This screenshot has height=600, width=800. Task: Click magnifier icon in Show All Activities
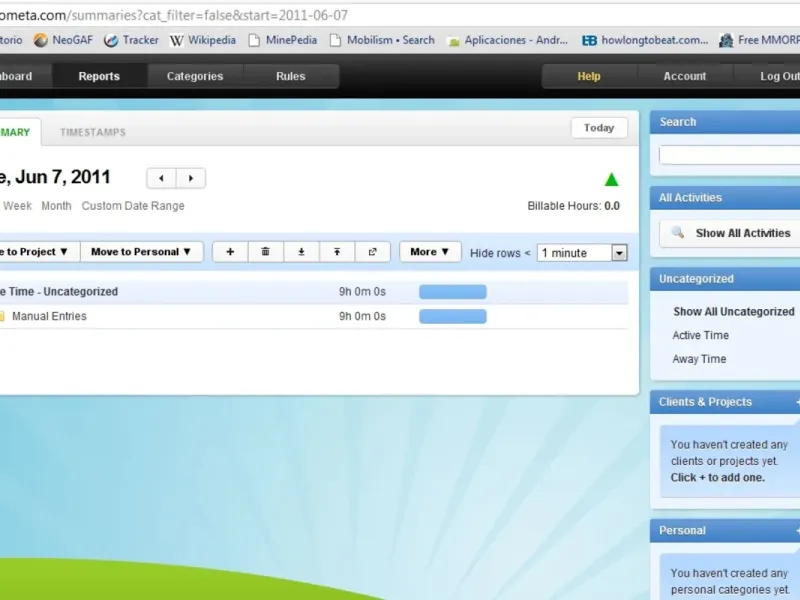pyautogui.click(x=678, y=233)
